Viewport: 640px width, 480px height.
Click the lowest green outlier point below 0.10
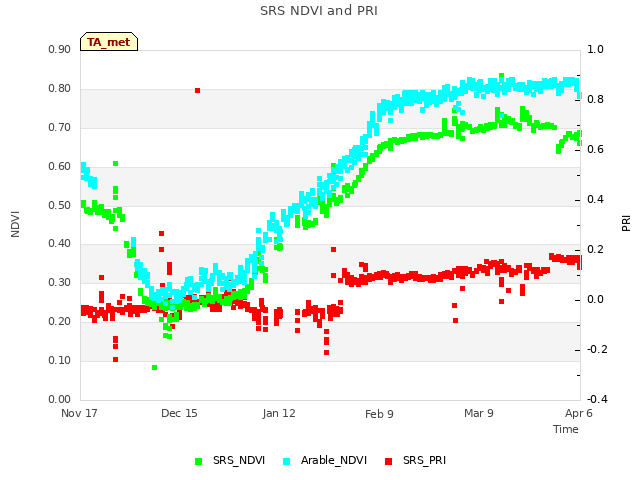[x=154, y=368]
